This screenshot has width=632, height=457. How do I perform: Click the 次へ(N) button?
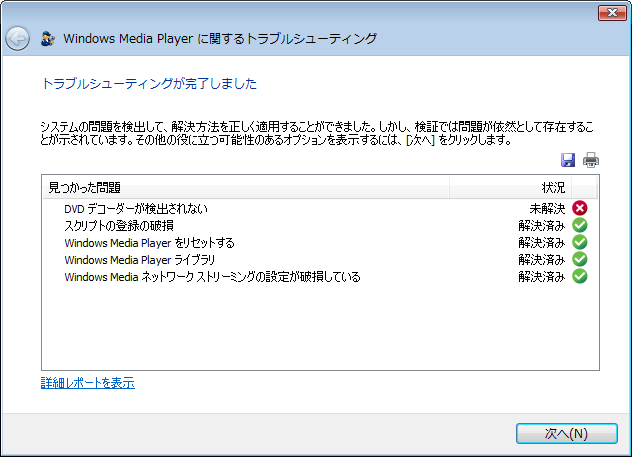567,434
